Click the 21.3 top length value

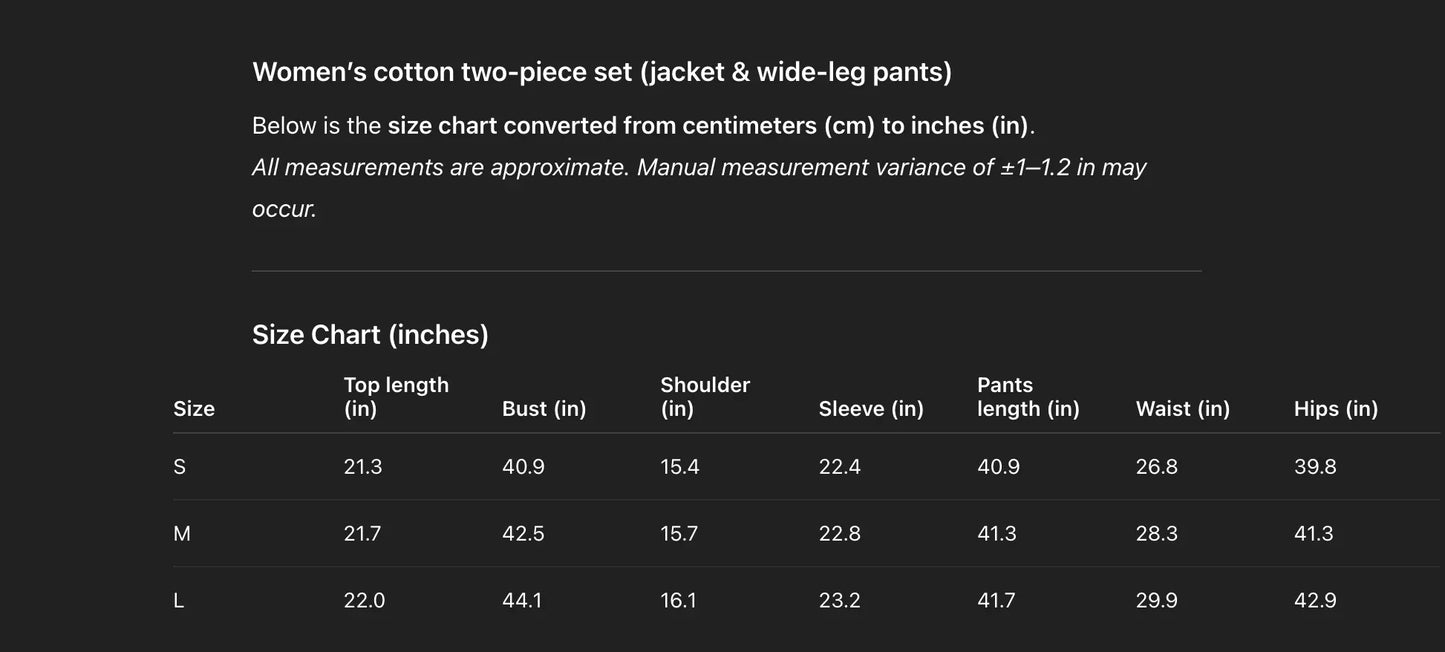pos(363,467)
